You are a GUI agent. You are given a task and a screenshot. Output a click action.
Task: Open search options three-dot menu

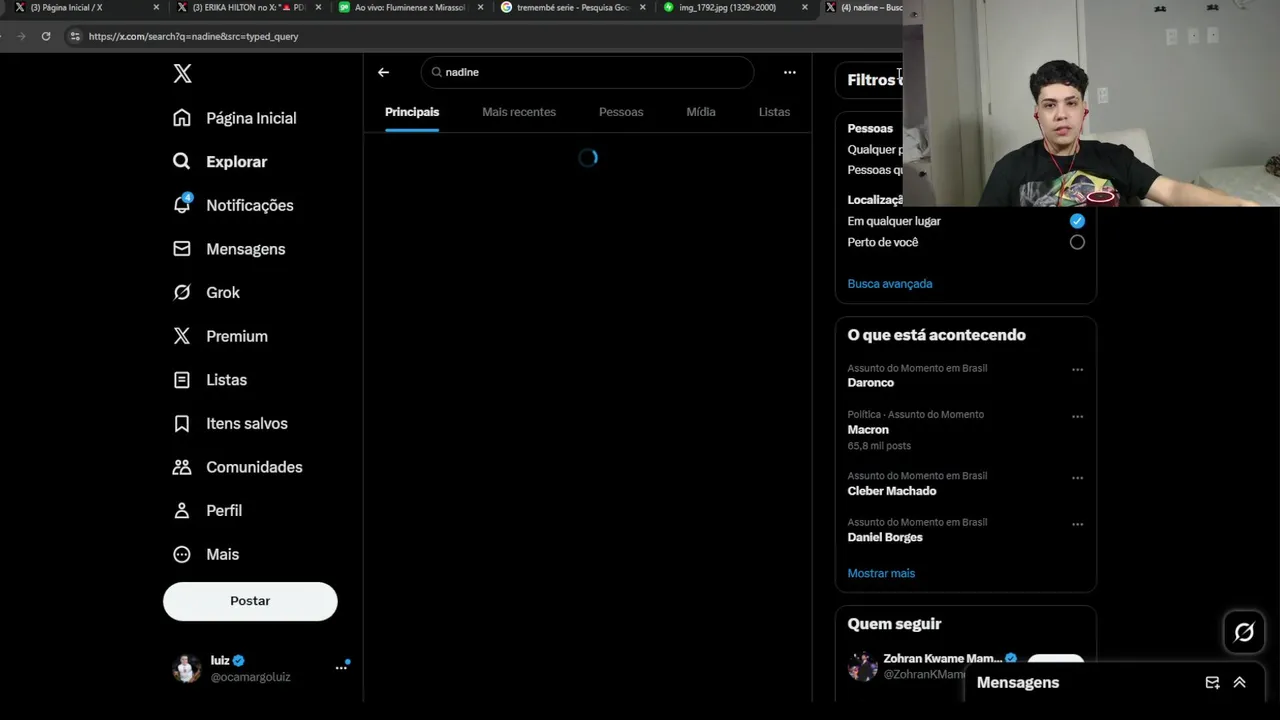click(790, 72)
